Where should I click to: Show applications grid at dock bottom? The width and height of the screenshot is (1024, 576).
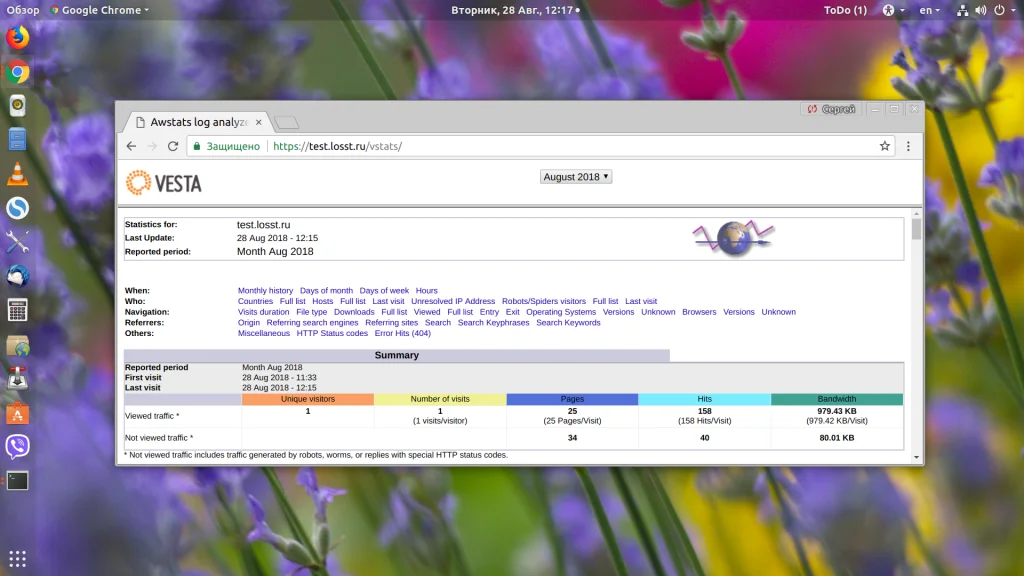[17, 558]
